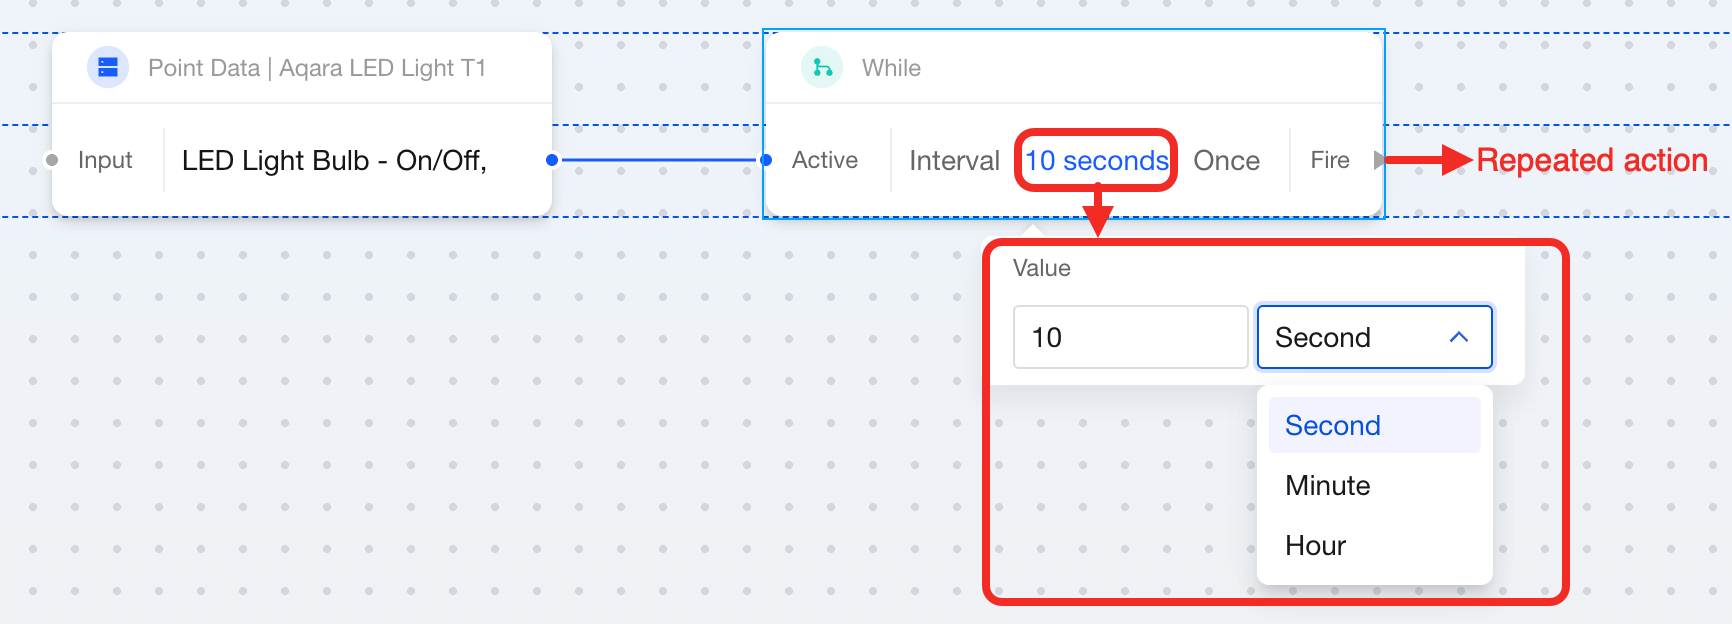Select the While node title

coord(891,68)
